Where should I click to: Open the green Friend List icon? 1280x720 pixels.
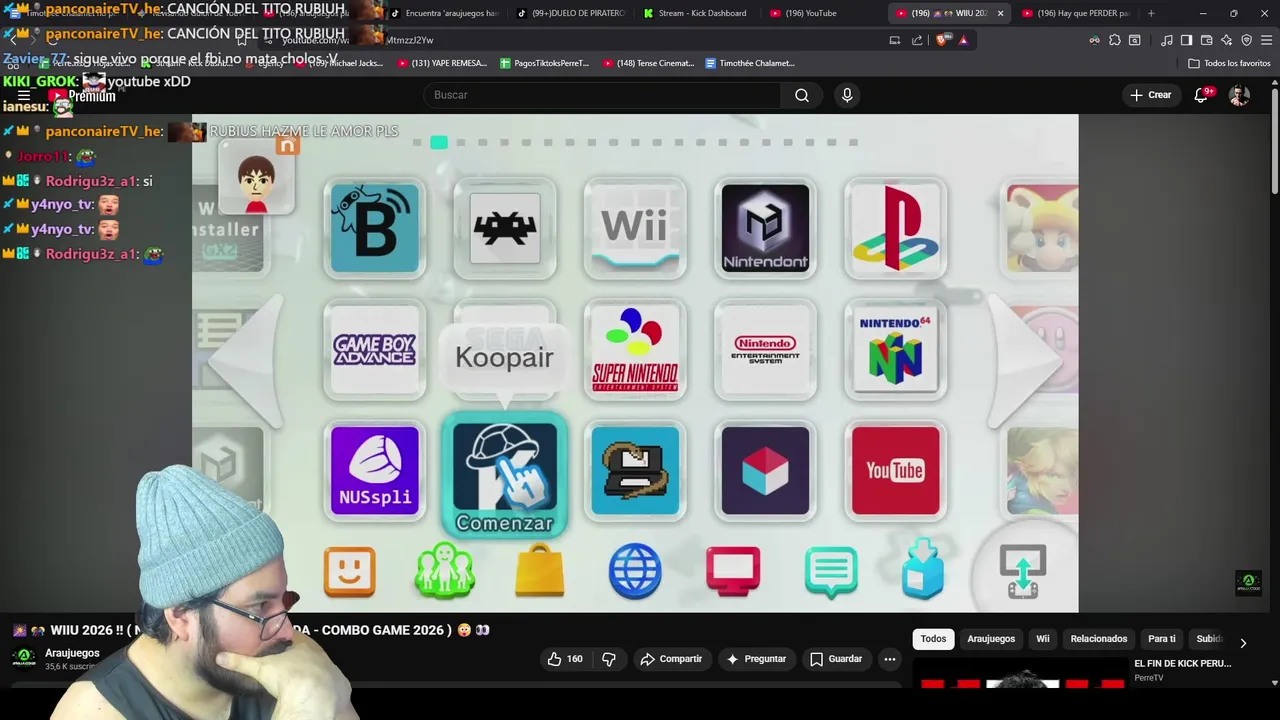(445, 572)
